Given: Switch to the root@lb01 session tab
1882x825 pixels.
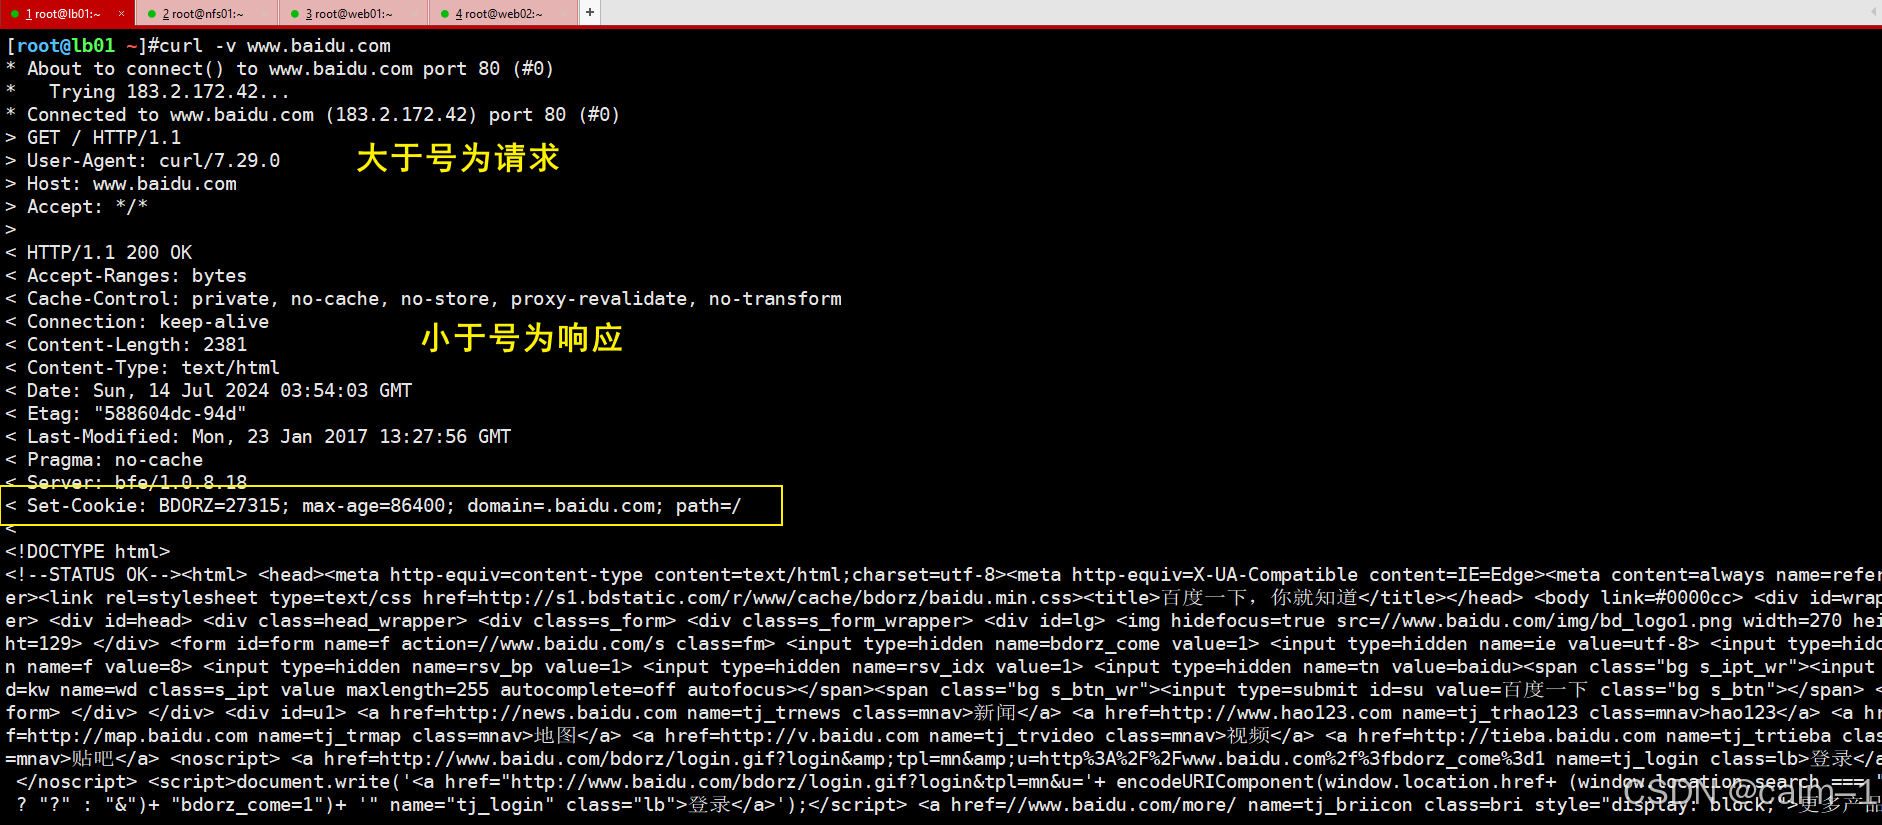Looking at the screenshot, I should tap(67, 13).
